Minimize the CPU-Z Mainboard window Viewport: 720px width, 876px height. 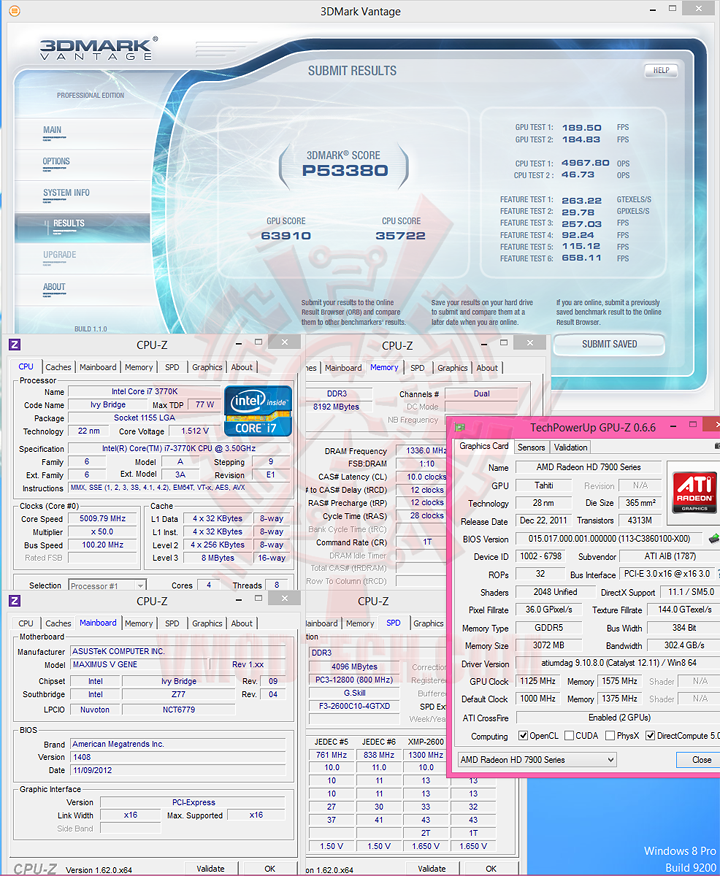click(239, 599)
